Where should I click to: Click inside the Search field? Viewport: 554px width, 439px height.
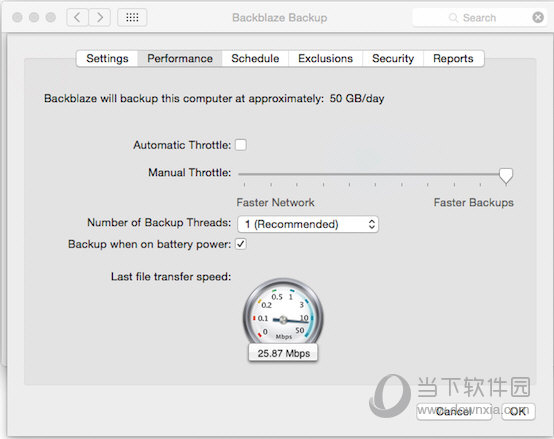(479, 17)
